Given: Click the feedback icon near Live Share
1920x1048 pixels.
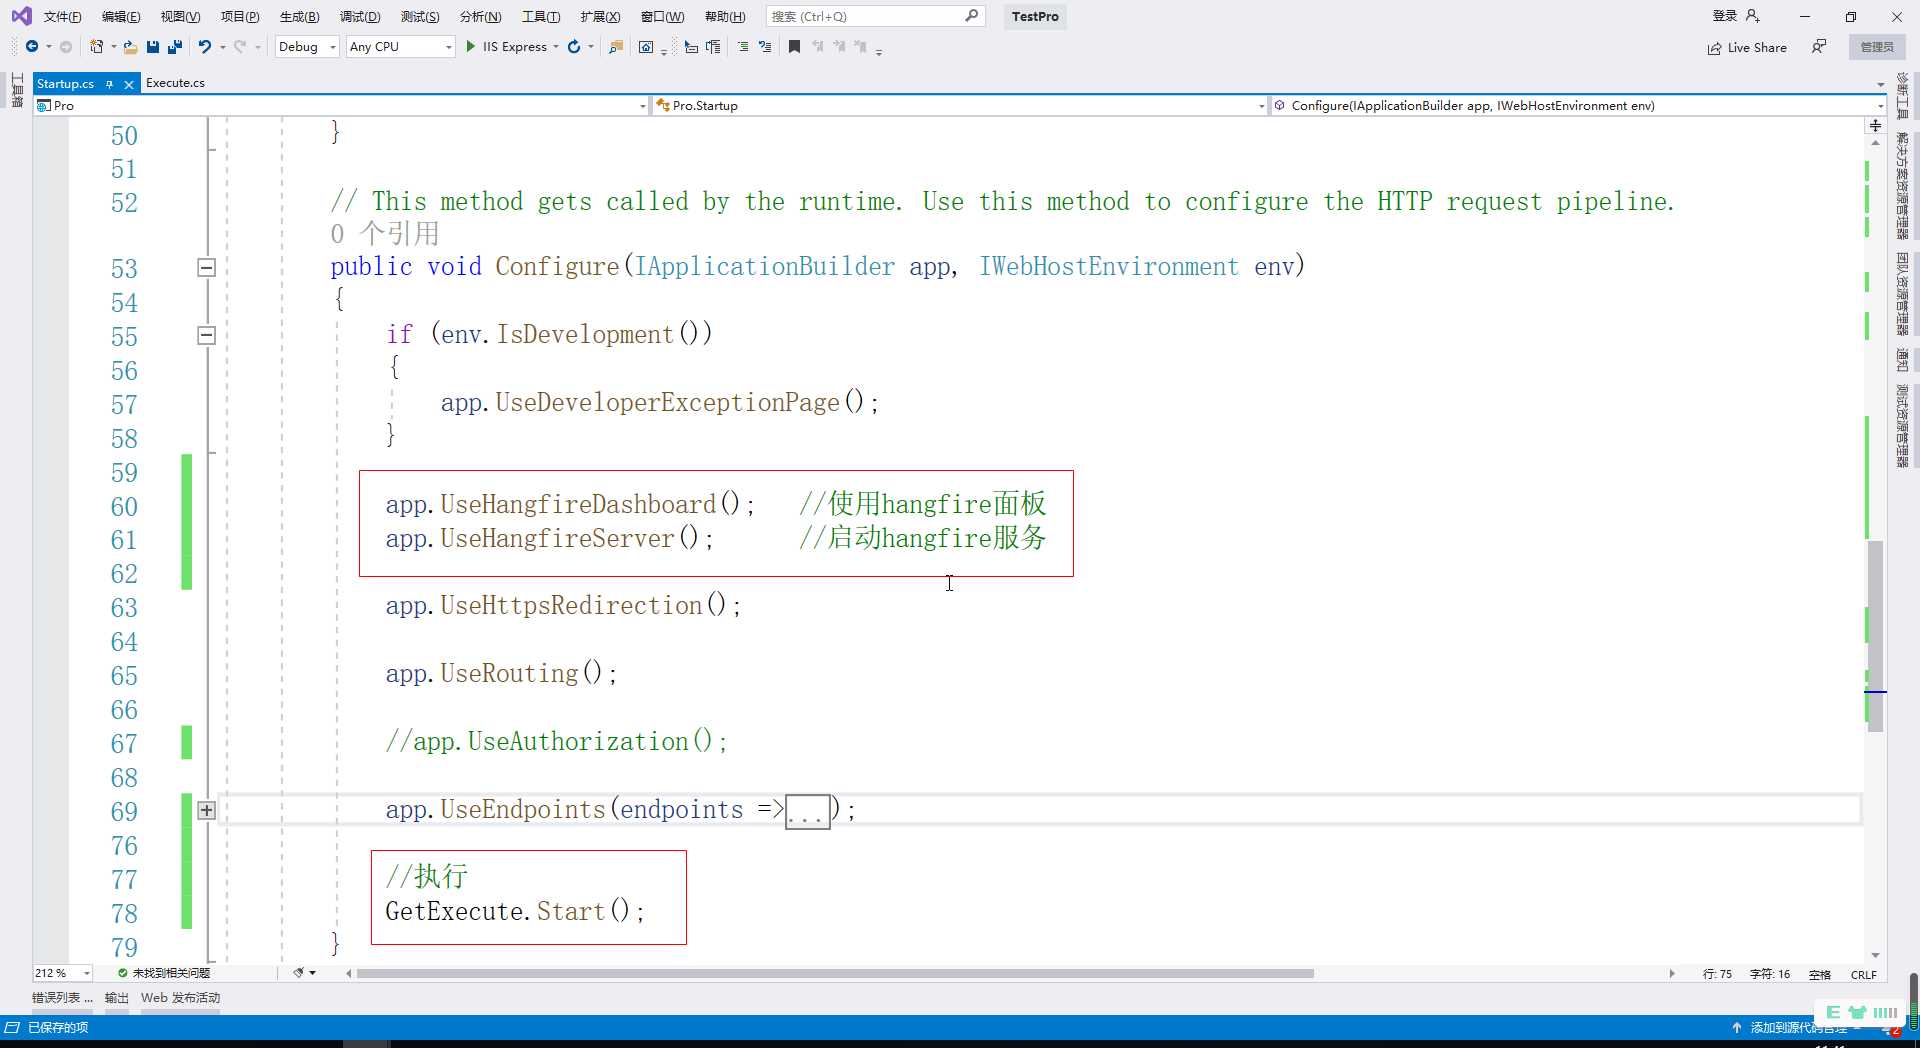Looking at the screenshot, I should point(1819,47).
